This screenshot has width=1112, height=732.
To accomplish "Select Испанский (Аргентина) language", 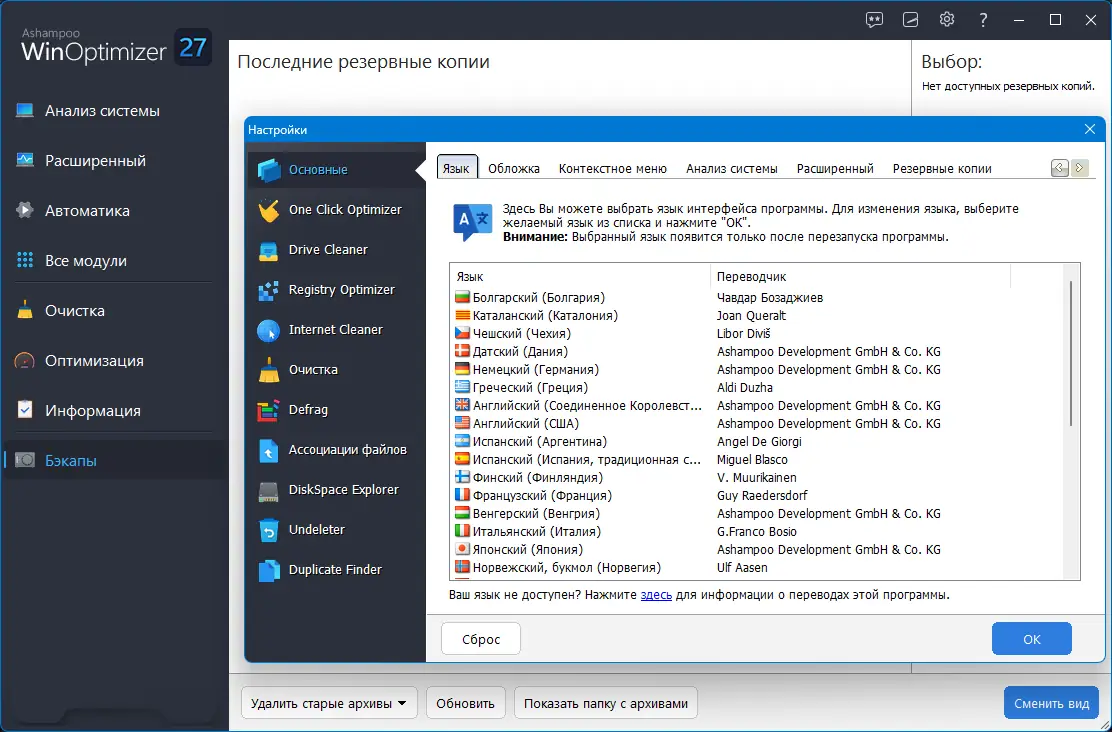I will [x=757, y=442].
